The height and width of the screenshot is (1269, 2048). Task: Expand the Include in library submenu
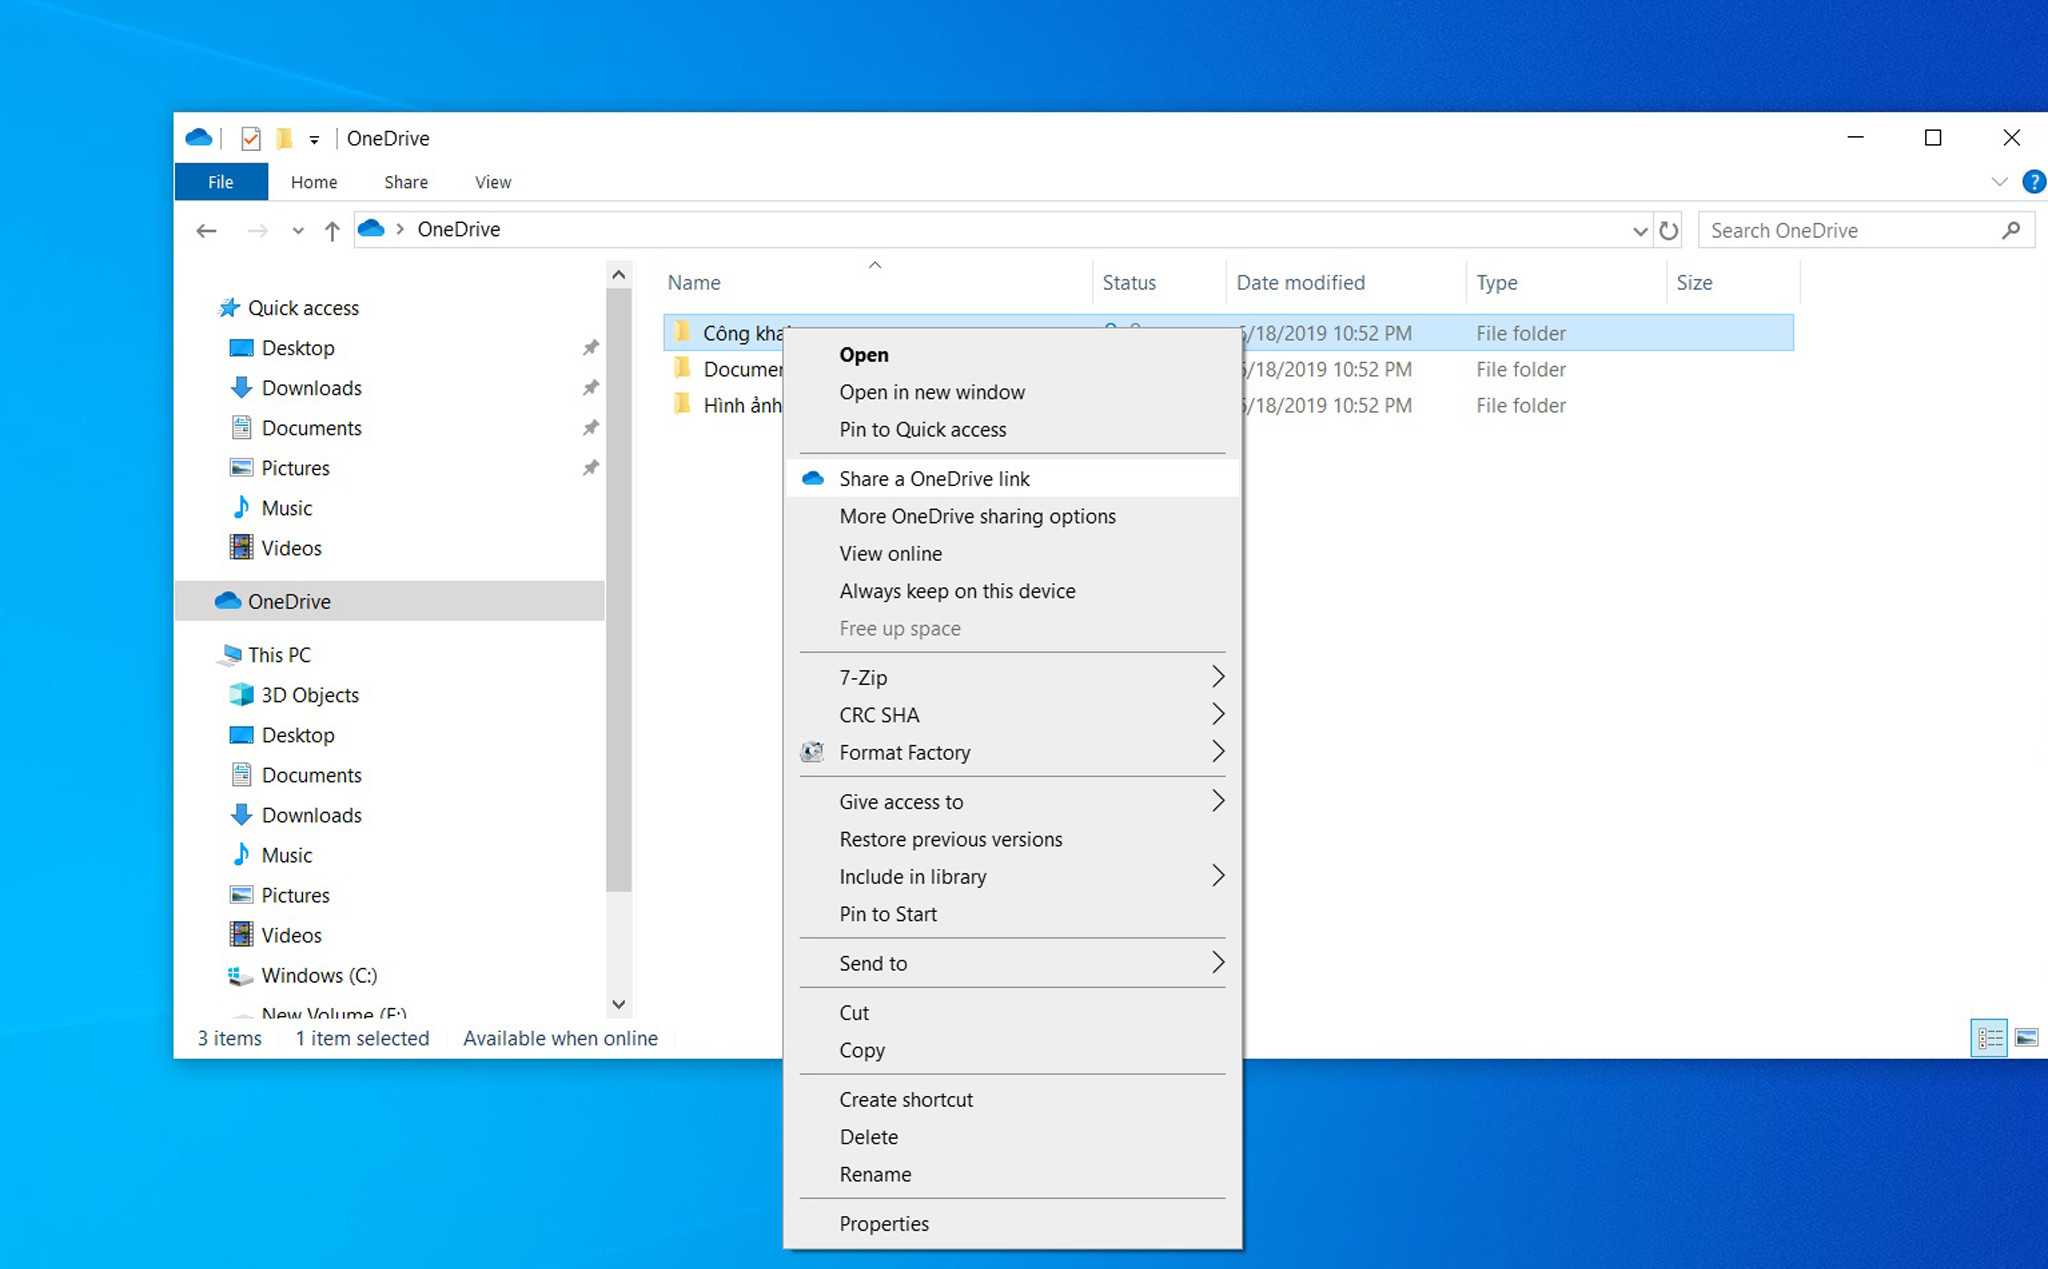coord(1214,877)
